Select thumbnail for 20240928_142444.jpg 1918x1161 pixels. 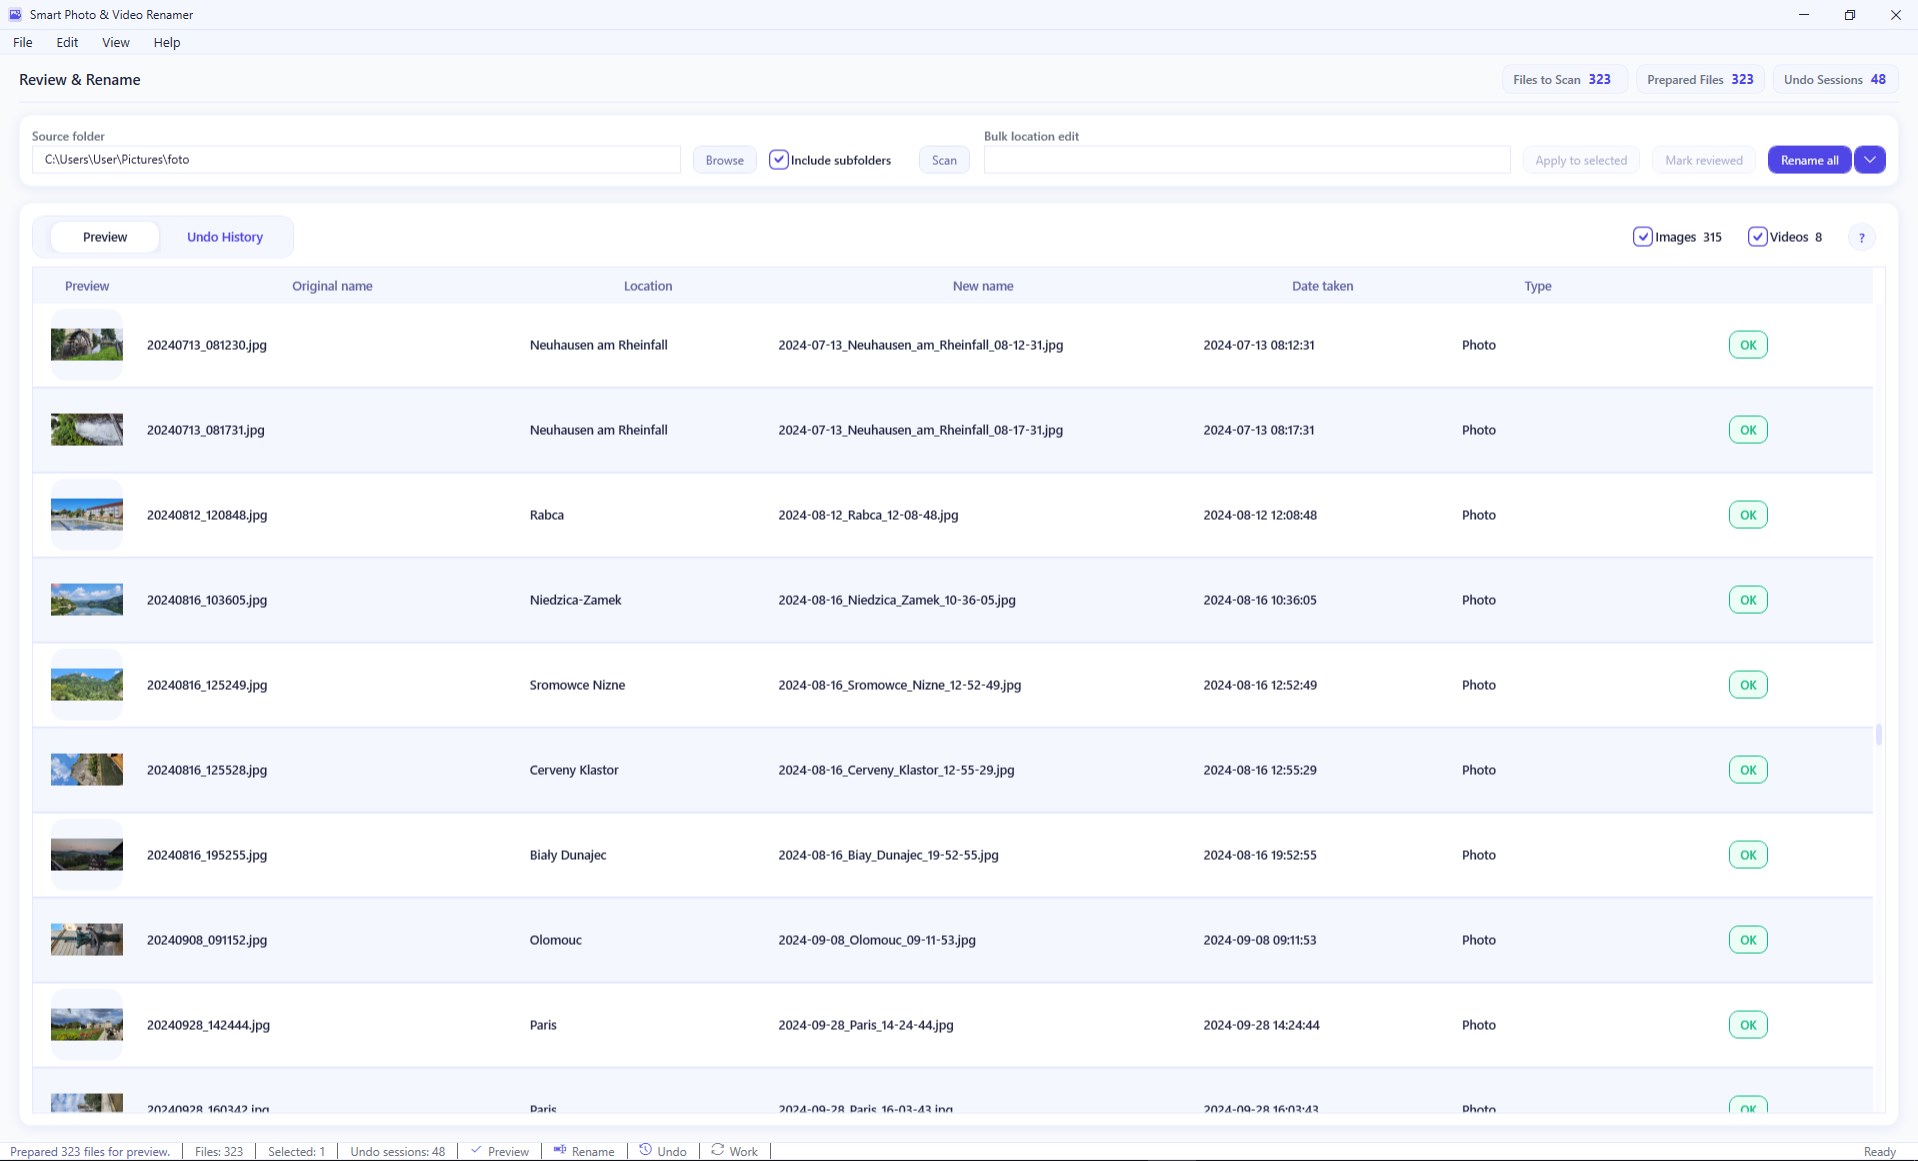click(x=87, y=1025)
